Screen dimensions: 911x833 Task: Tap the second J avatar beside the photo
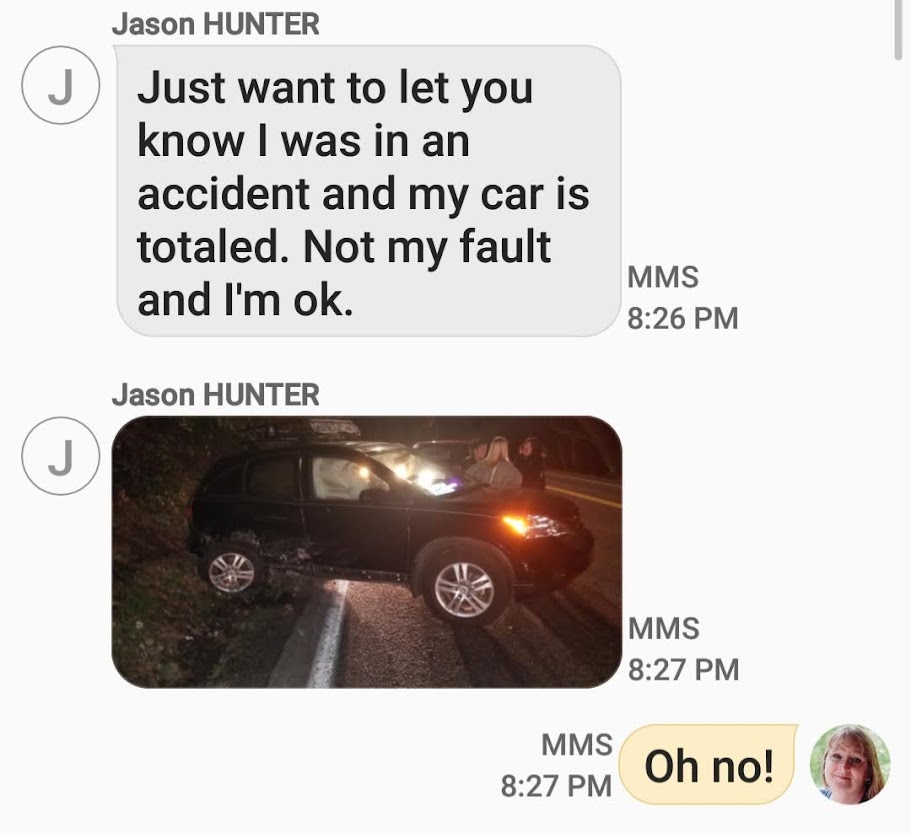click(60, 456)
